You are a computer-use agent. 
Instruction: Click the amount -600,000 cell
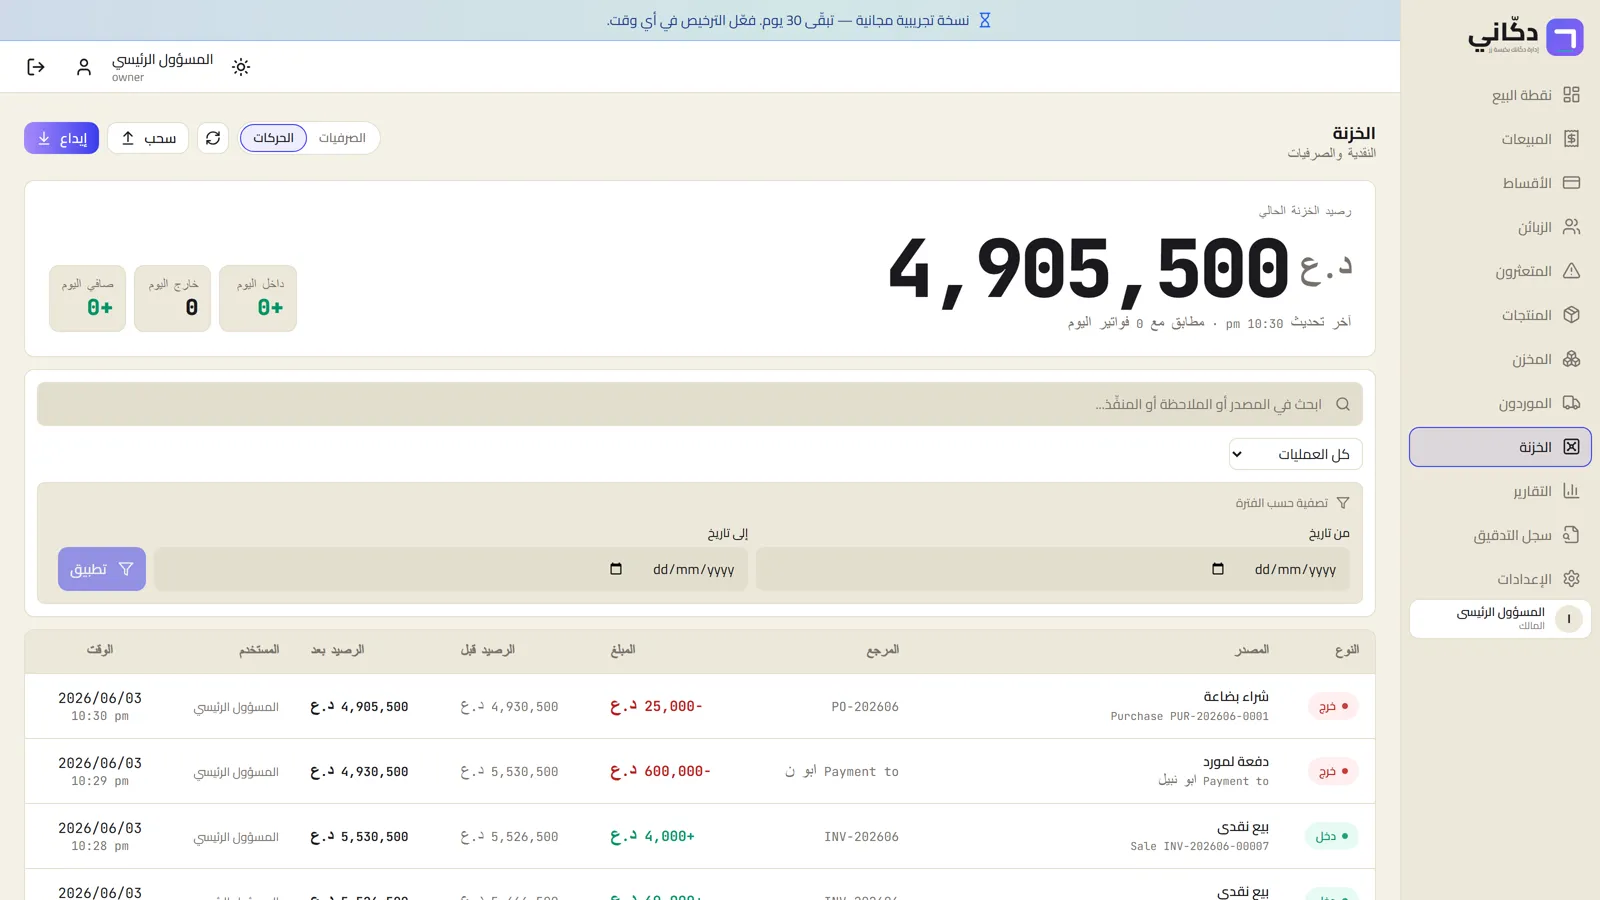tap(660, 771)
